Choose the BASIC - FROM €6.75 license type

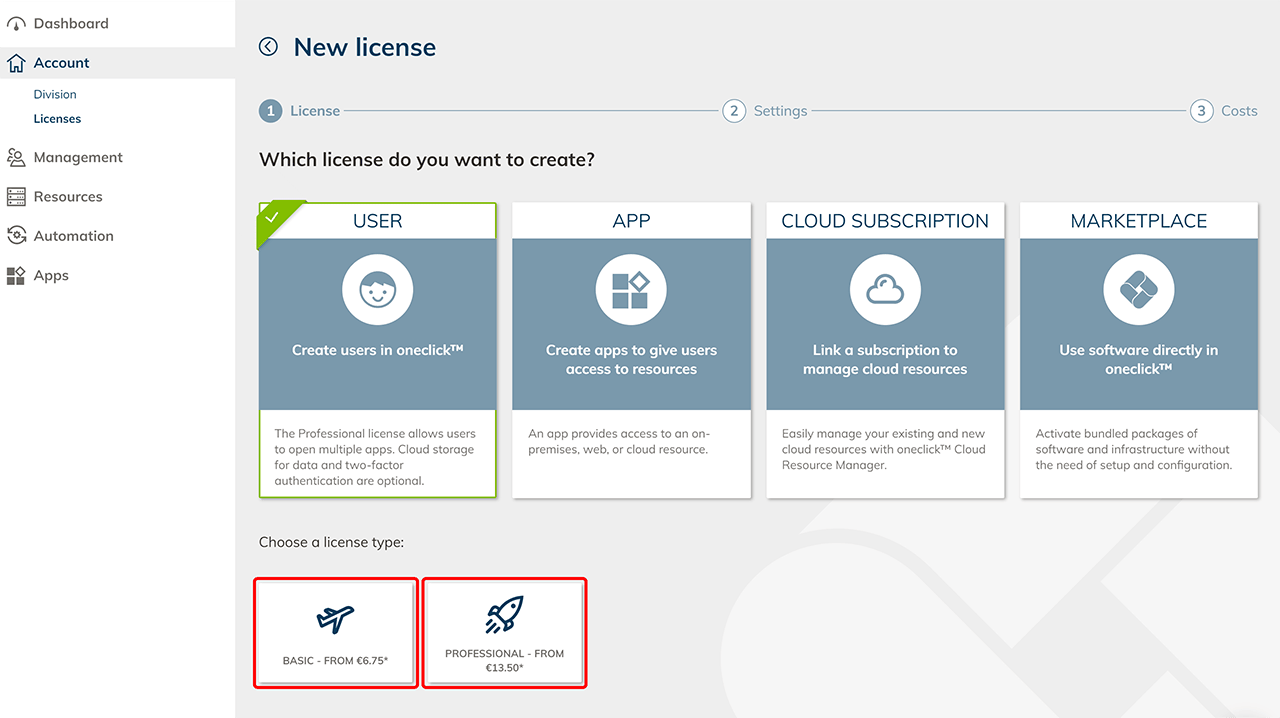pyautogui.click(x=335, y=661)
